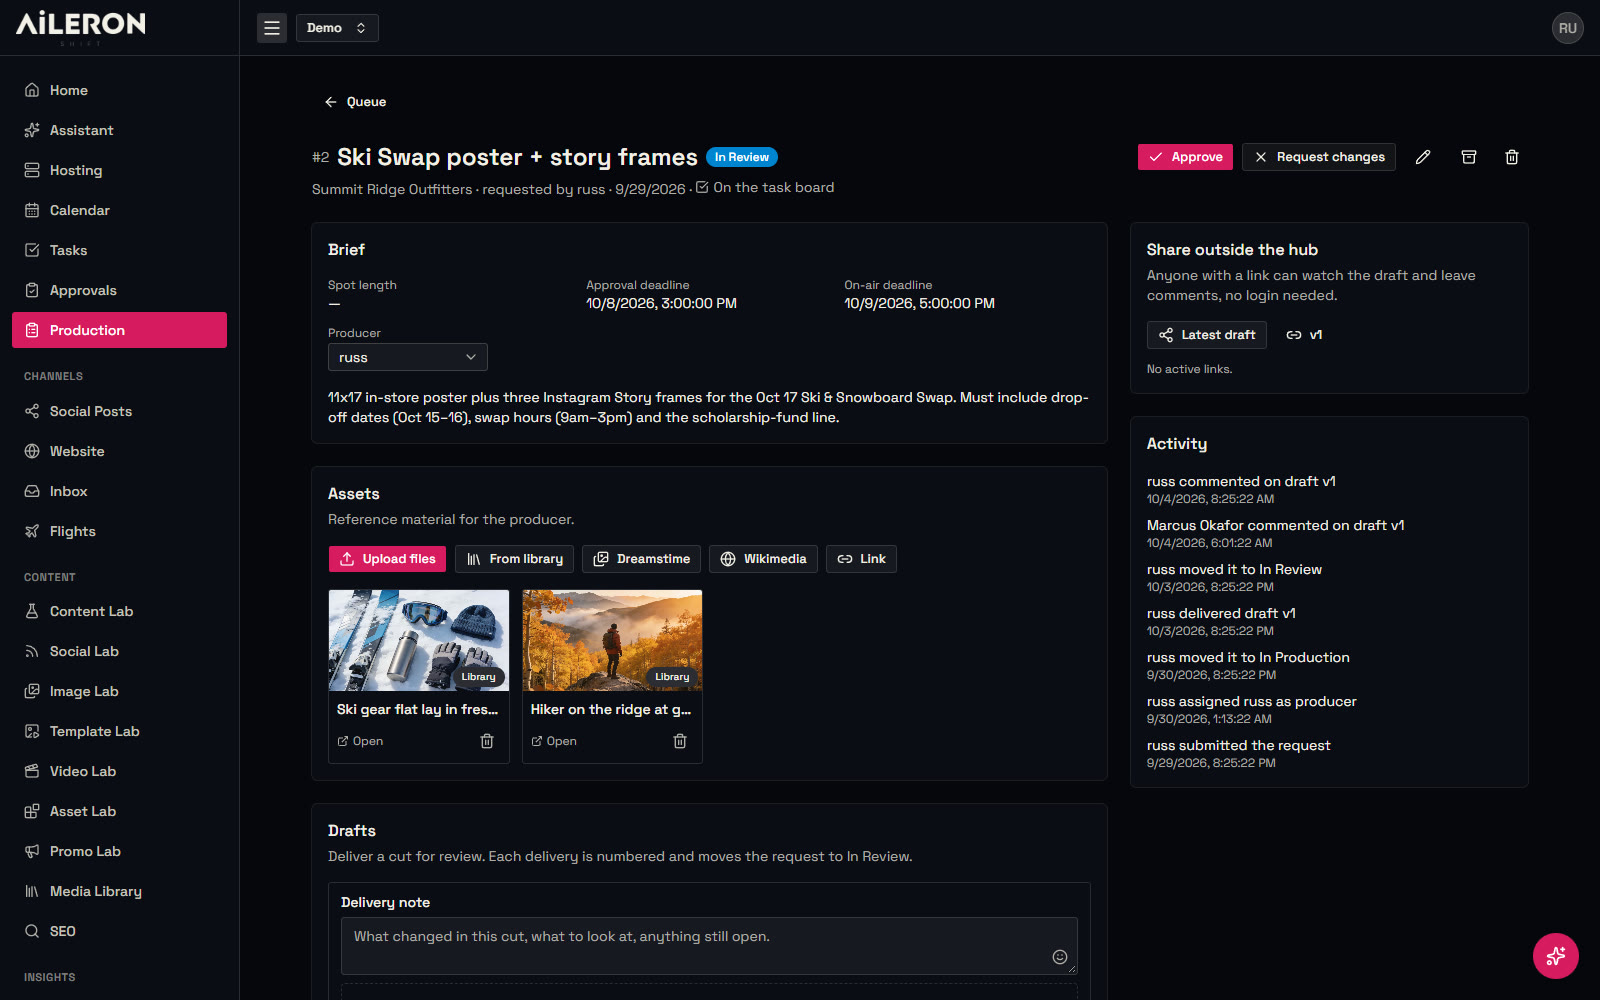Open Approvals in sidebar
This screenshot has width=1600, height=1000.
[x=119, y=290]
